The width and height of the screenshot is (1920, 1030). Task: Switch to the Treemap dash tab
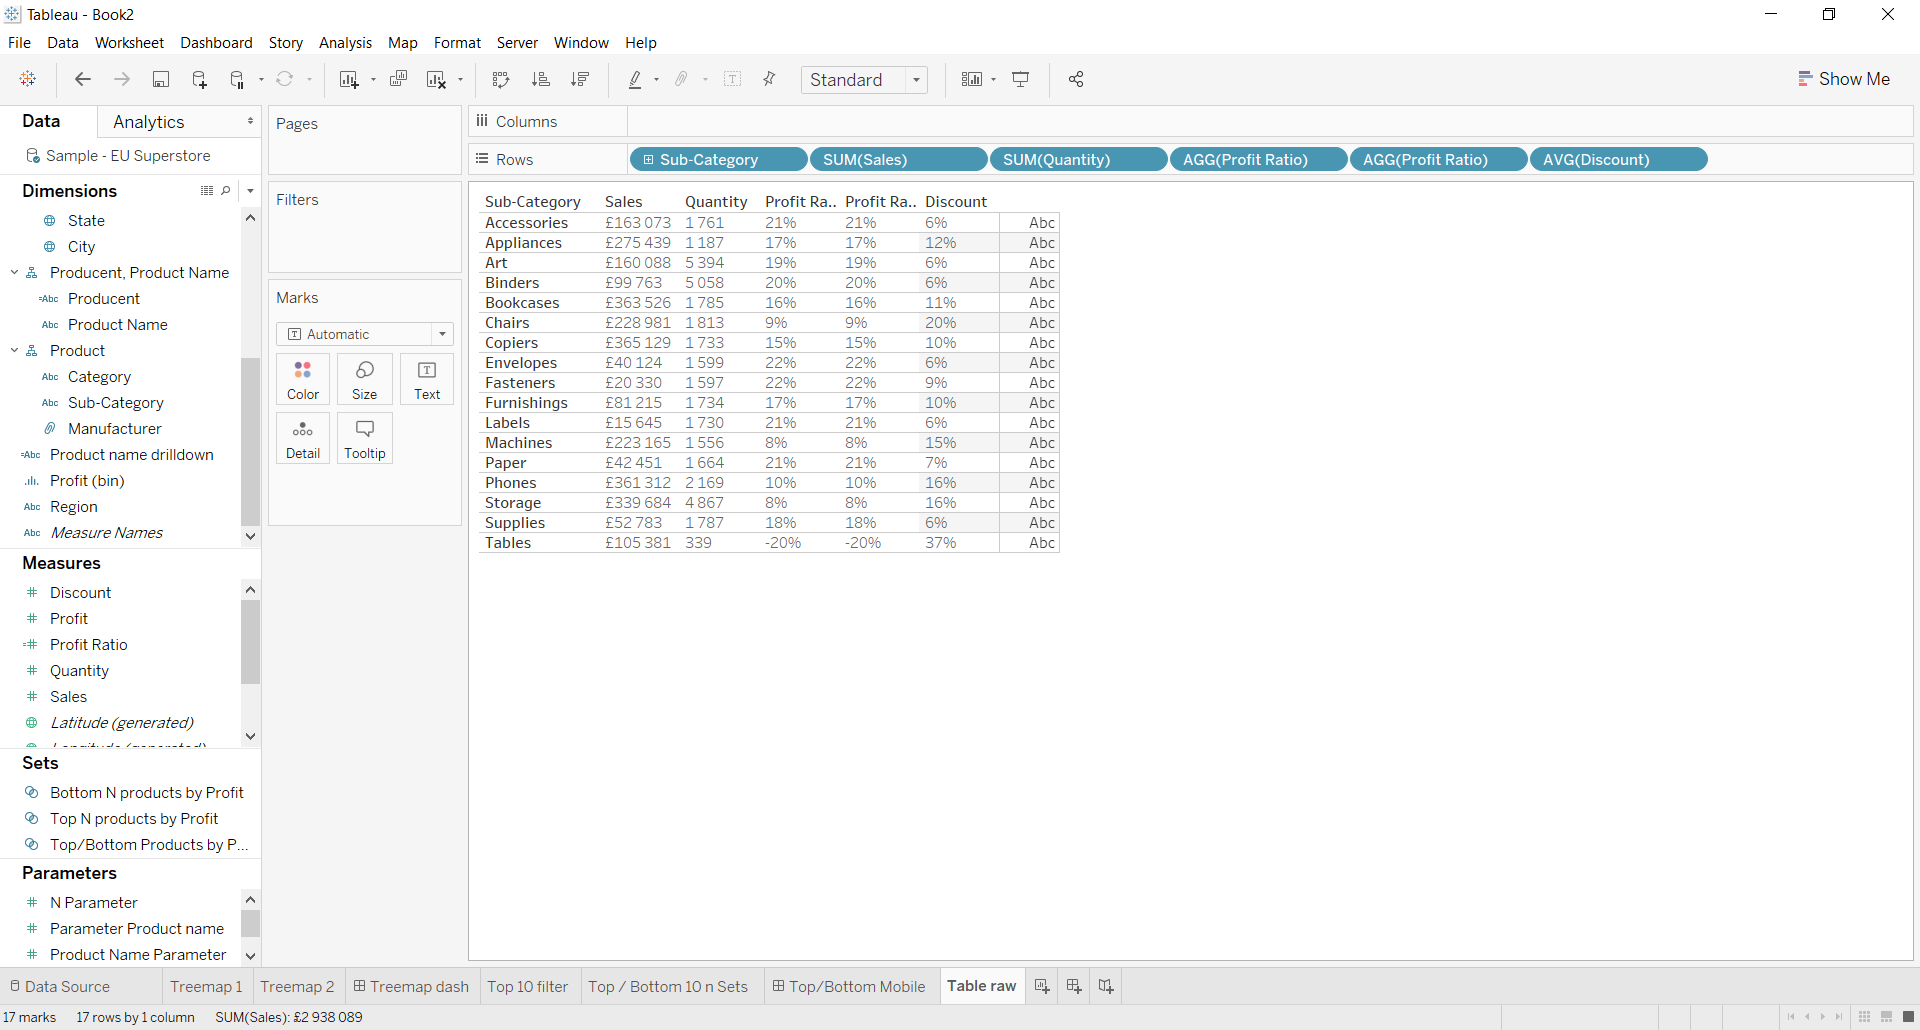click(411, 987)
